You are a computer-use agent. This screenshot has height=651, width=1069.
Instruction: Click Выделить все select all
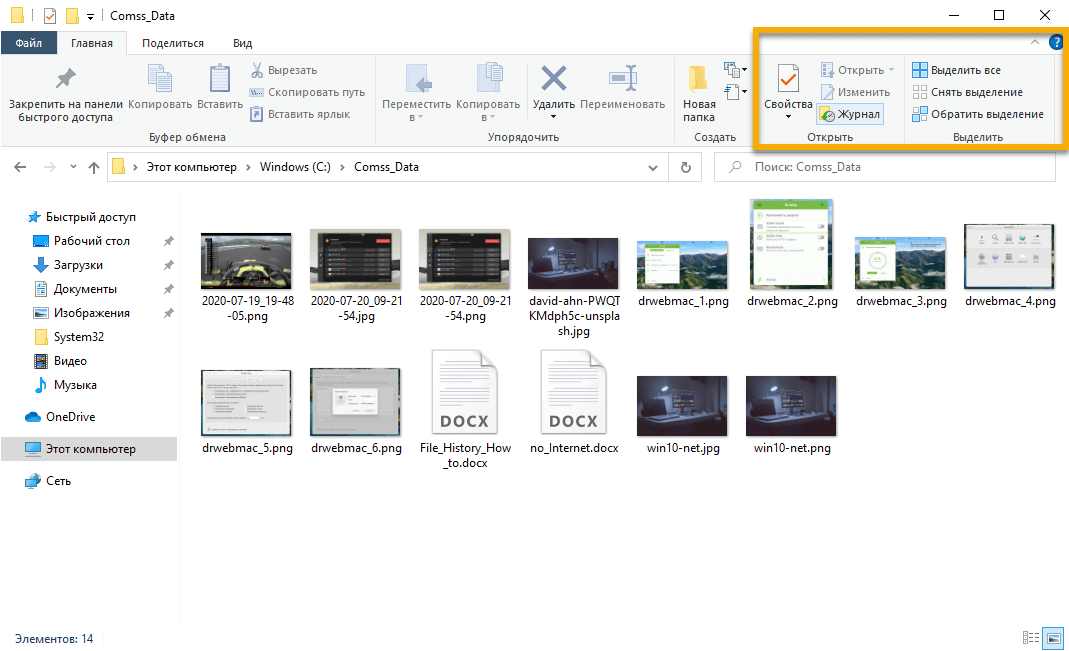point(957,70)
